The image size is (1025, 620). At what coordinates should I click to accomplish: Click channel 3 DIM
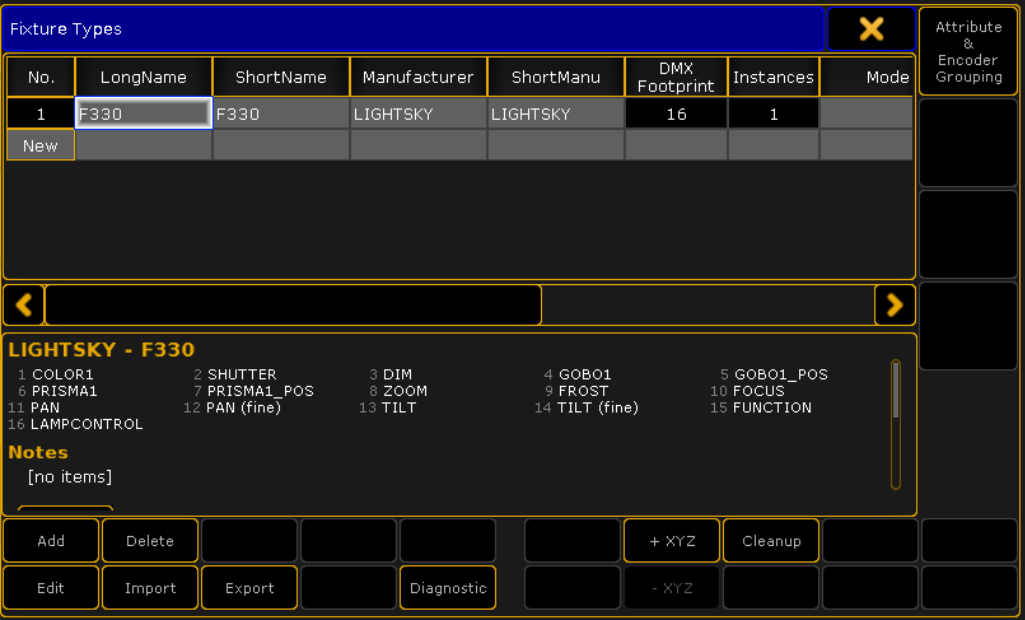pyautogui.click(x=390, y=375)
